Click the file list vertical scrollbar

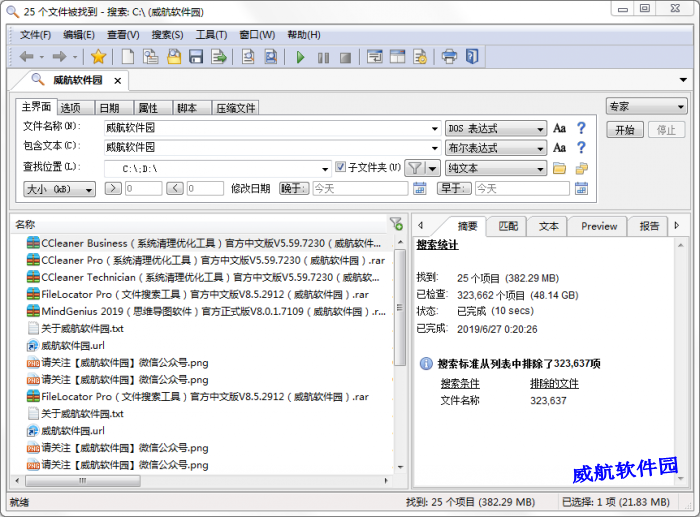pos(400,307)
